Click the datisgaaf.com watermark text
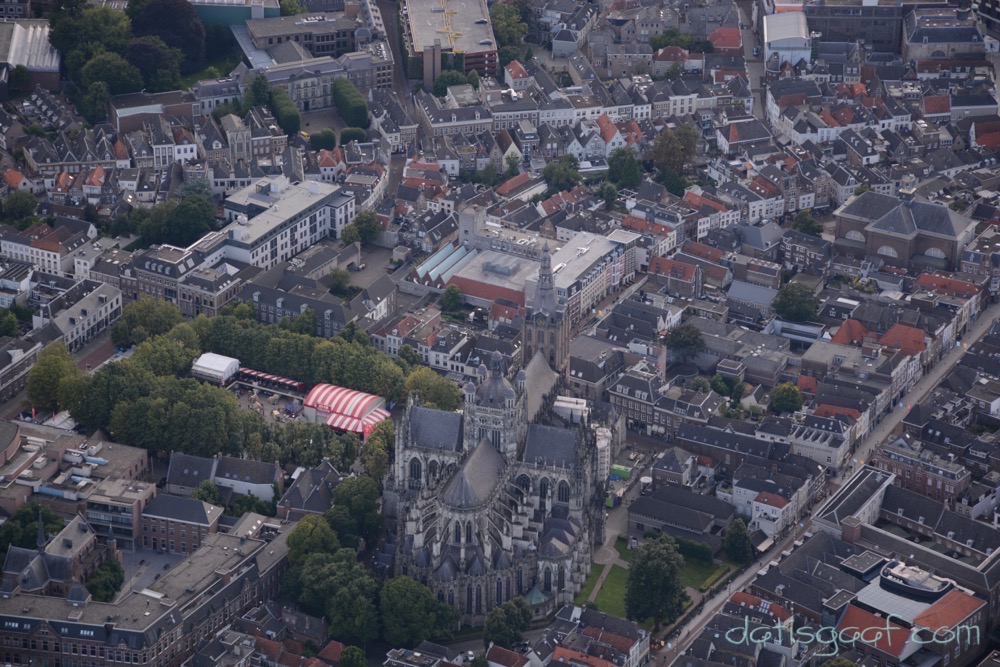The height and width of the screenshot is (667, 1000). [852, 633]
